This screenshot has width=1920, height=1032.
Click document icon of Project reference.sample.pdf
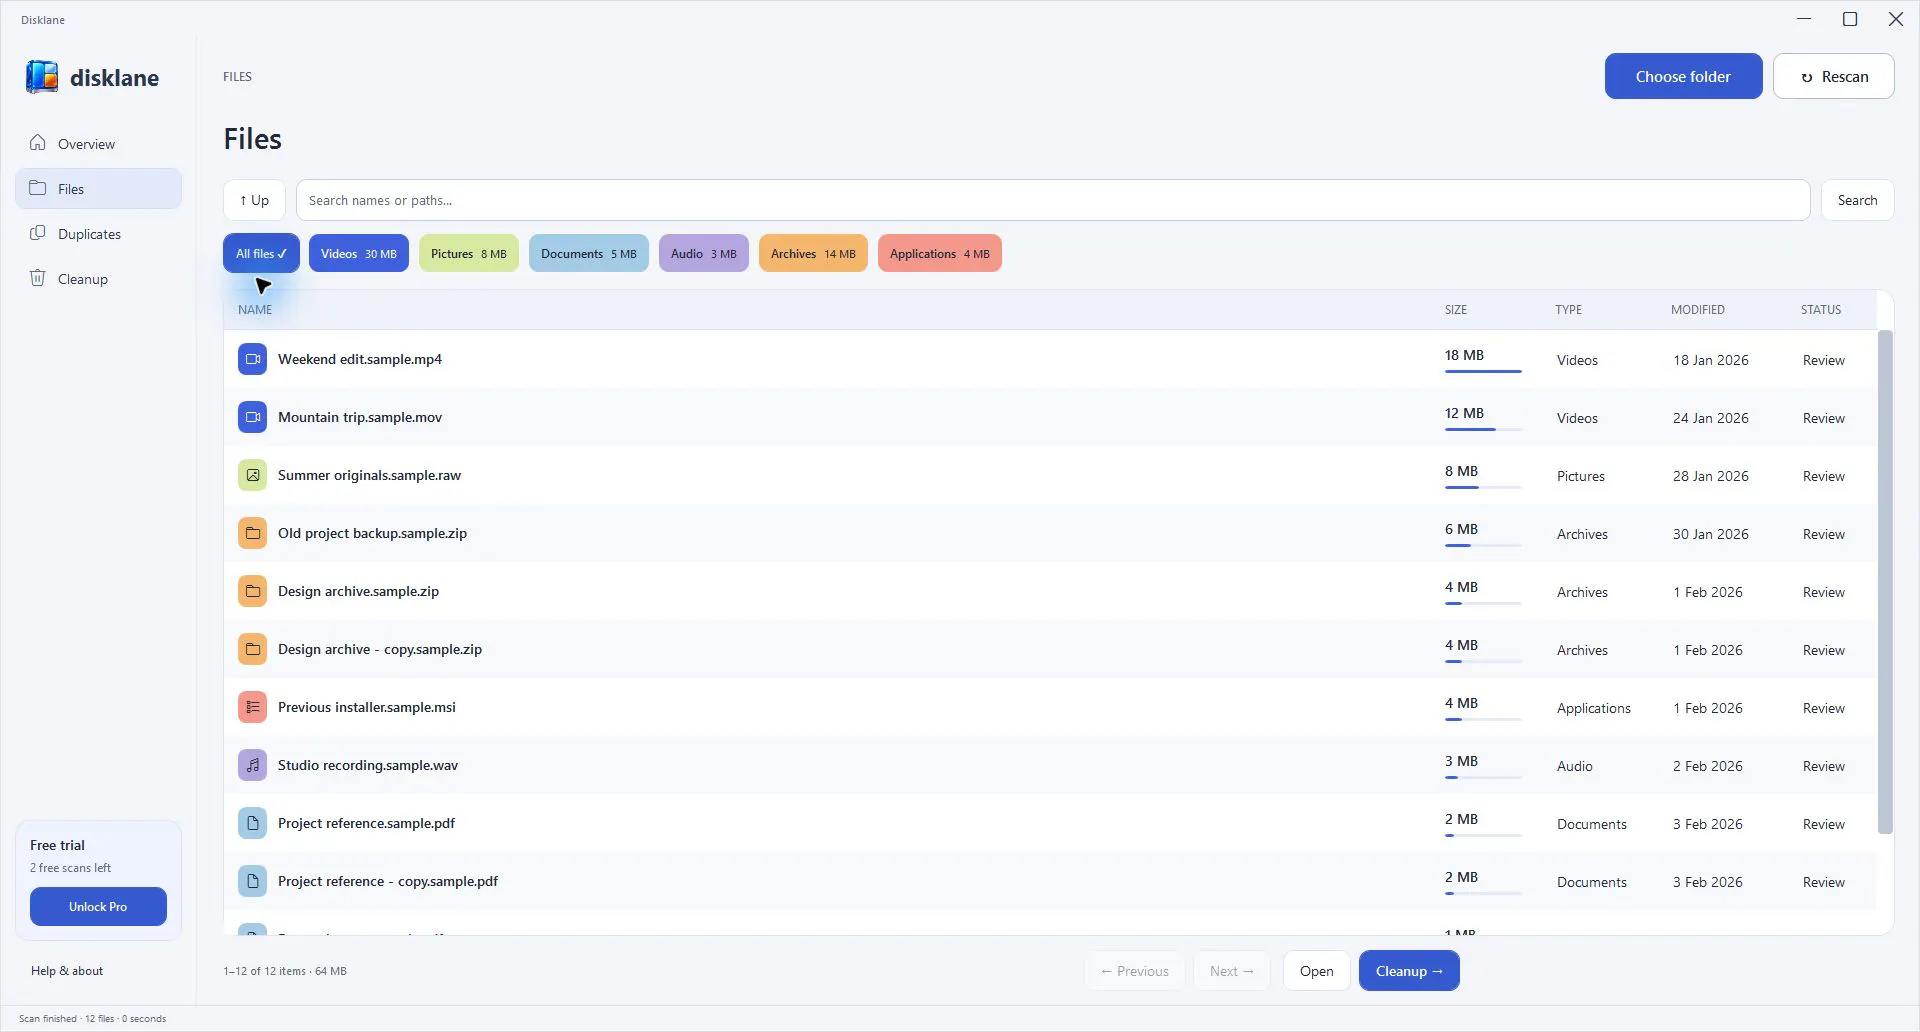pyautogui.click(x=252, y=823)
